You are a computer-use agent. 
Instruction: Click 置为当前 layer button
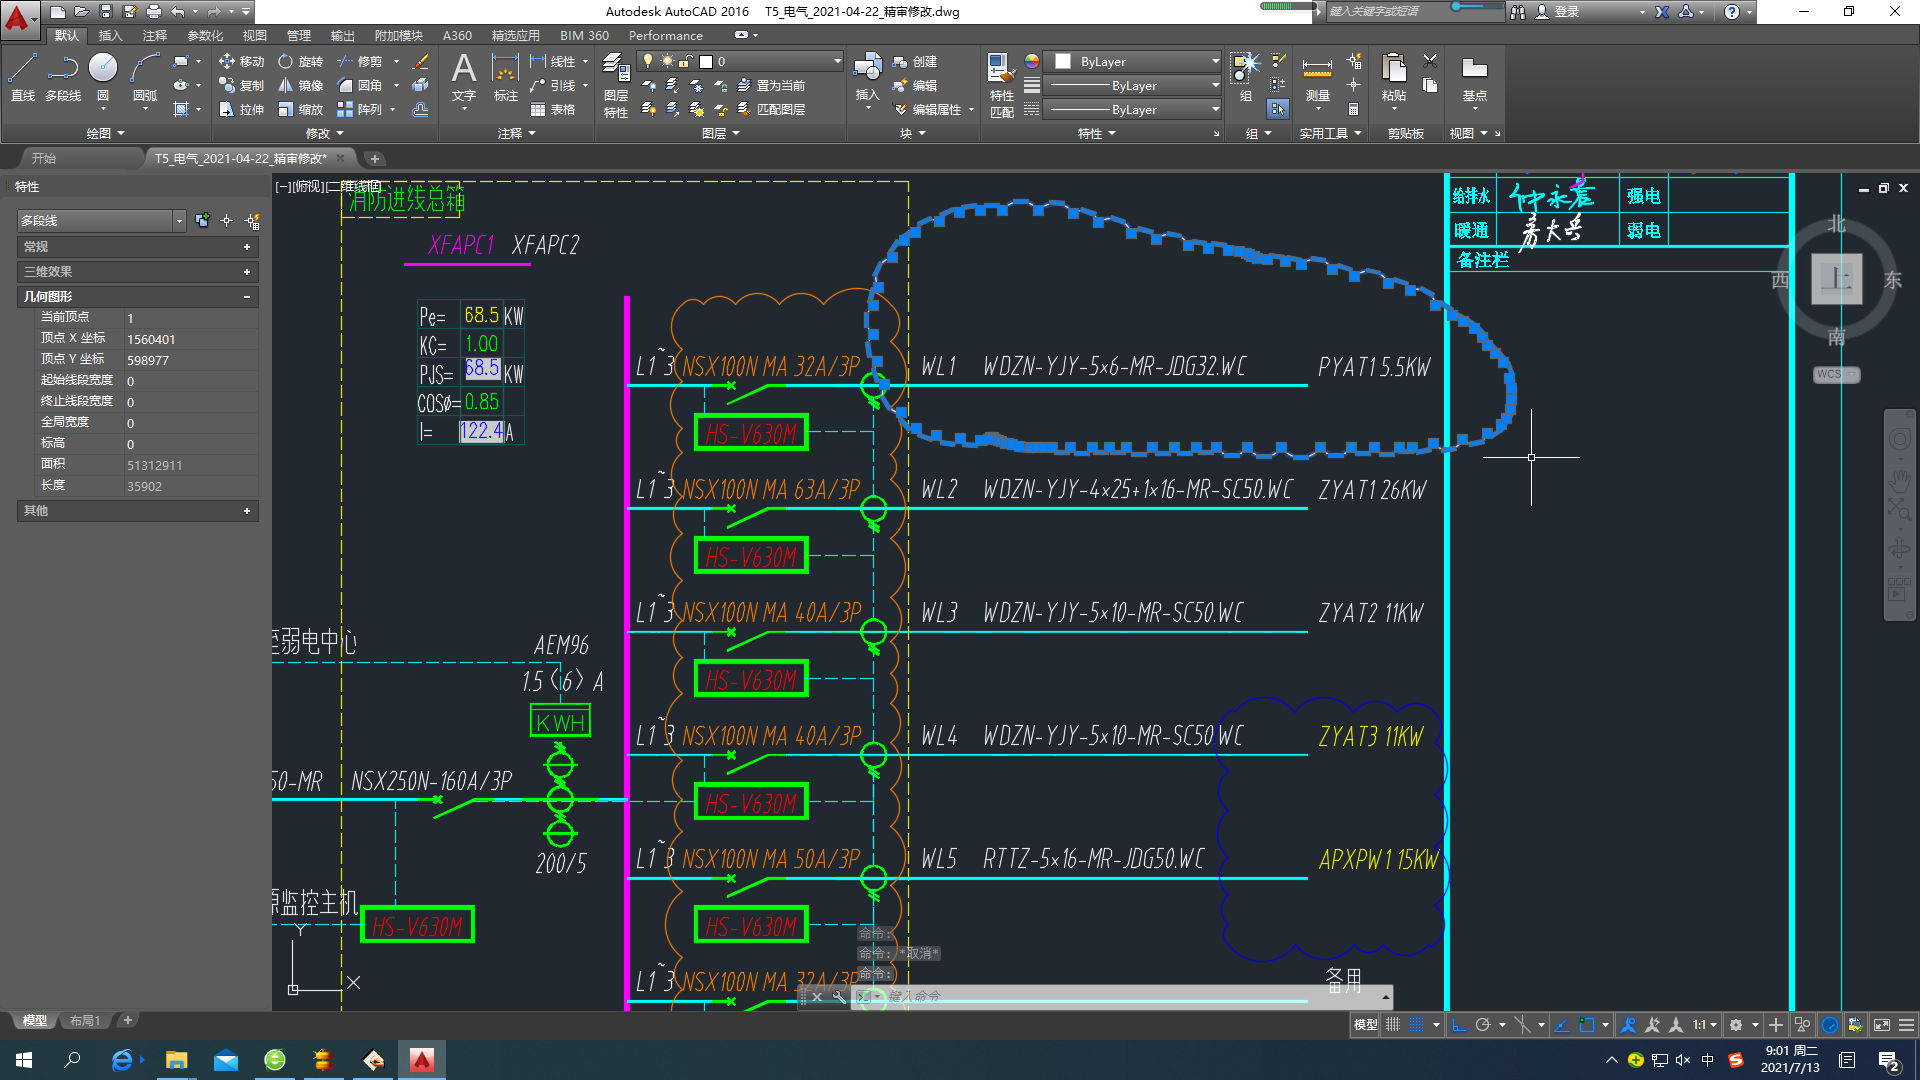click(771, 85)
